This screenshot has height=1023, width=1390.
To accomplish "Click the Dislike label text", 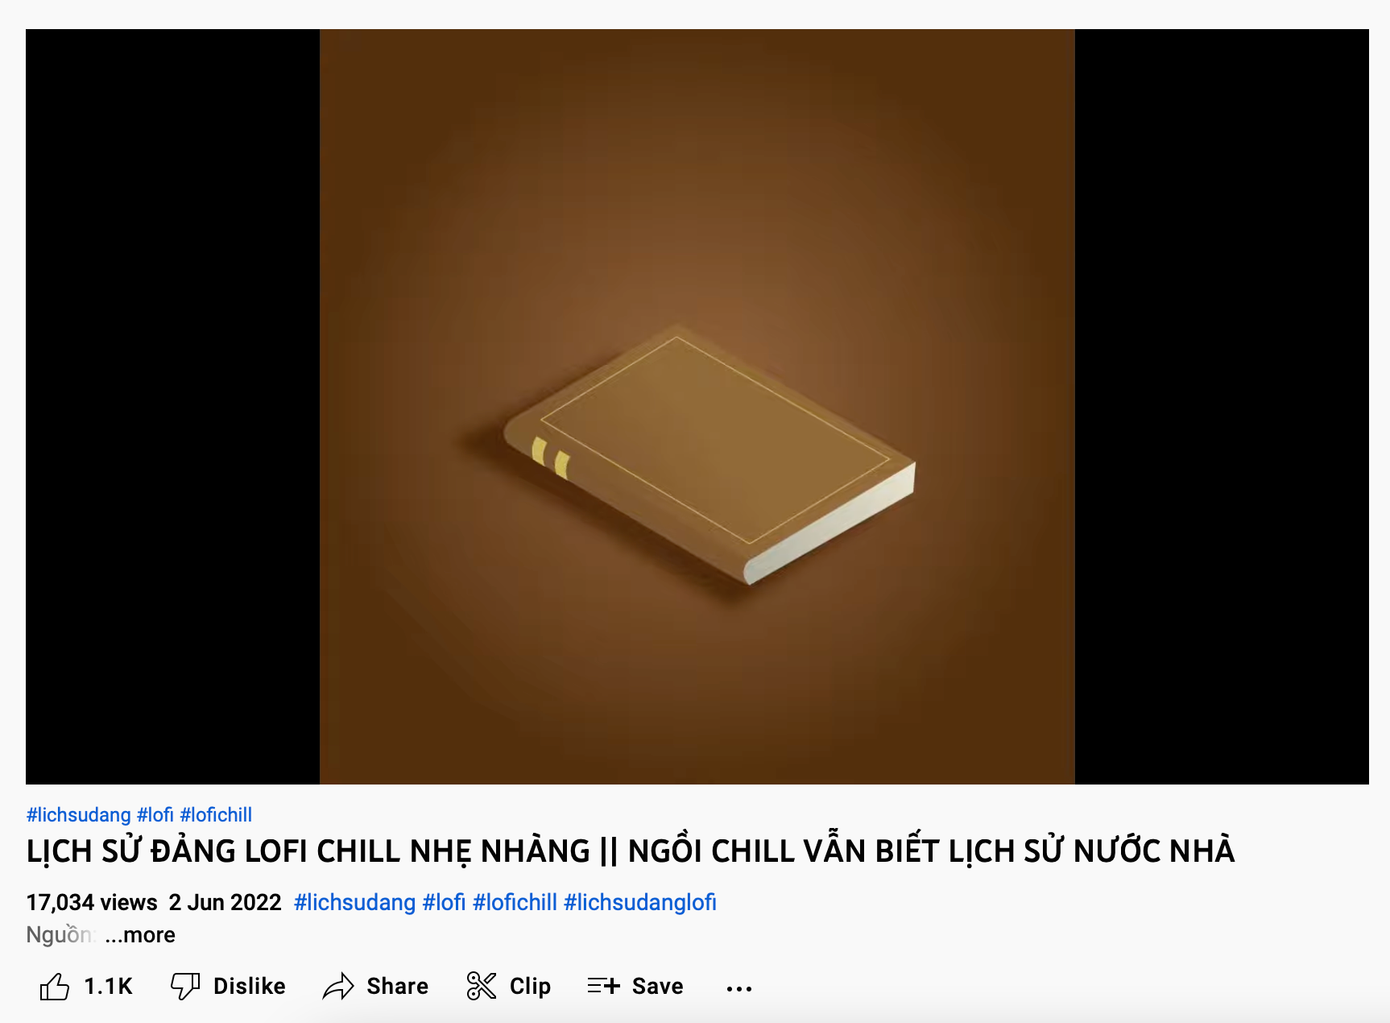I will click(249, 987).
